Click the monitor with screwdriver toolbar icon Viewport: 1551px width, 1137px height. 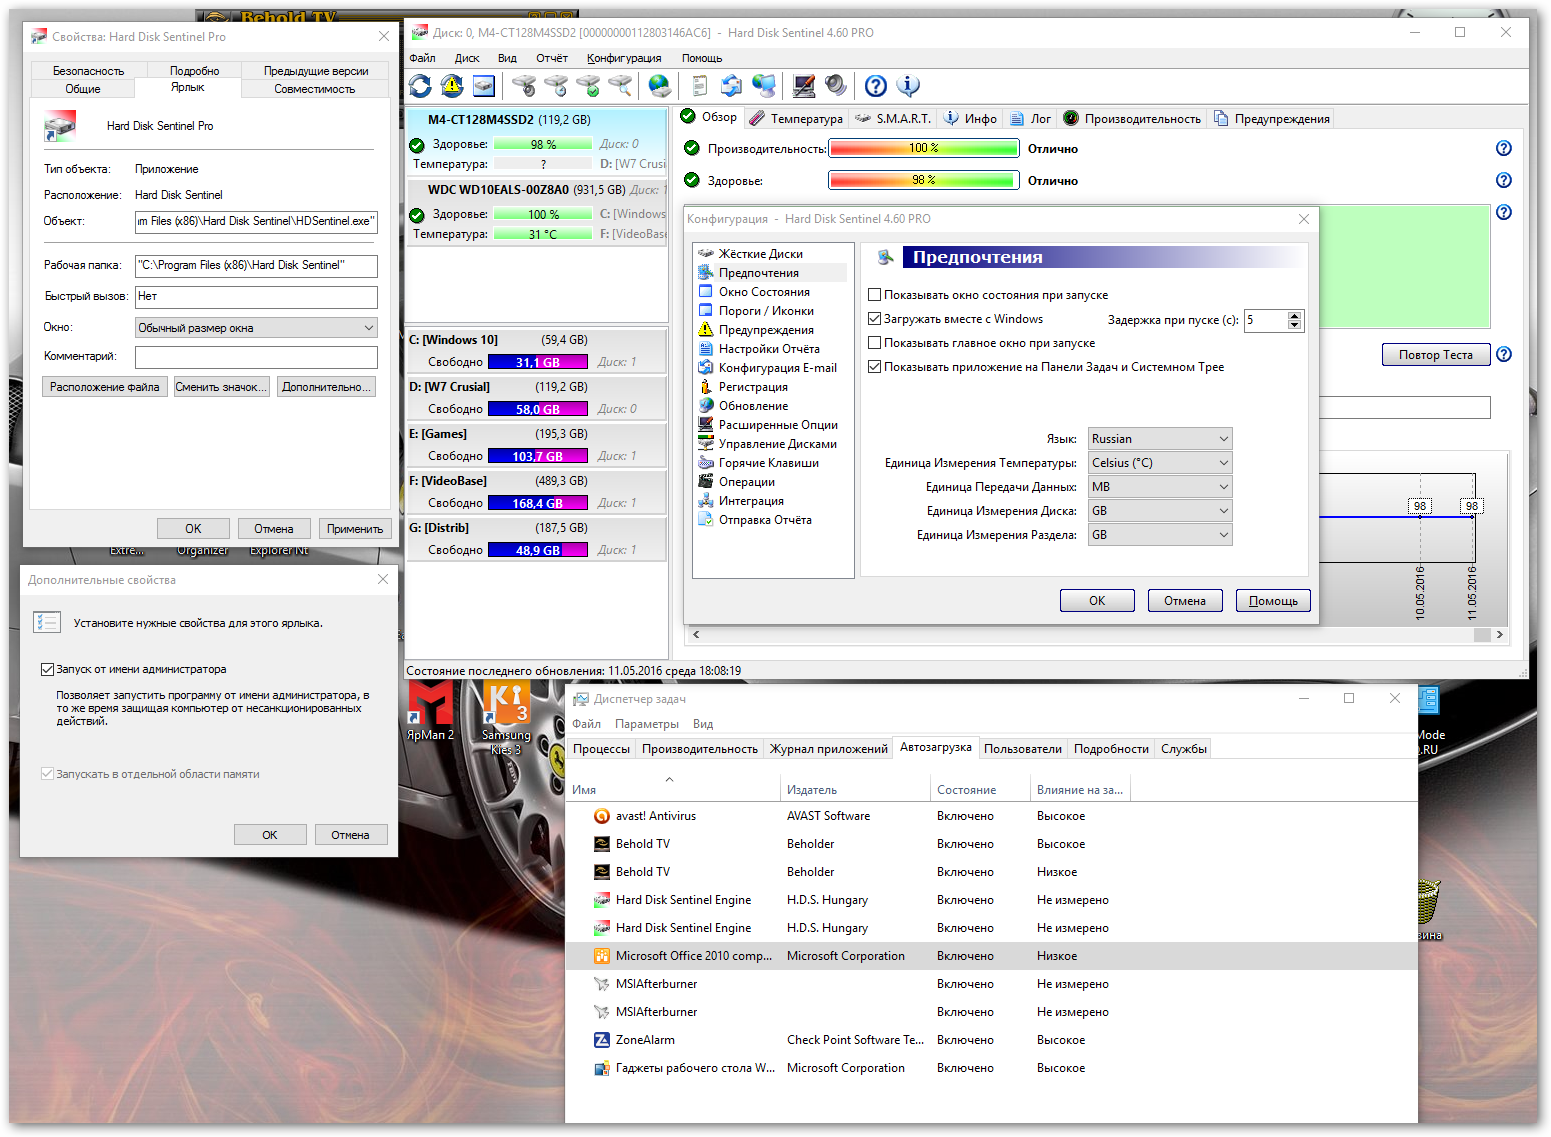(804, 86)
